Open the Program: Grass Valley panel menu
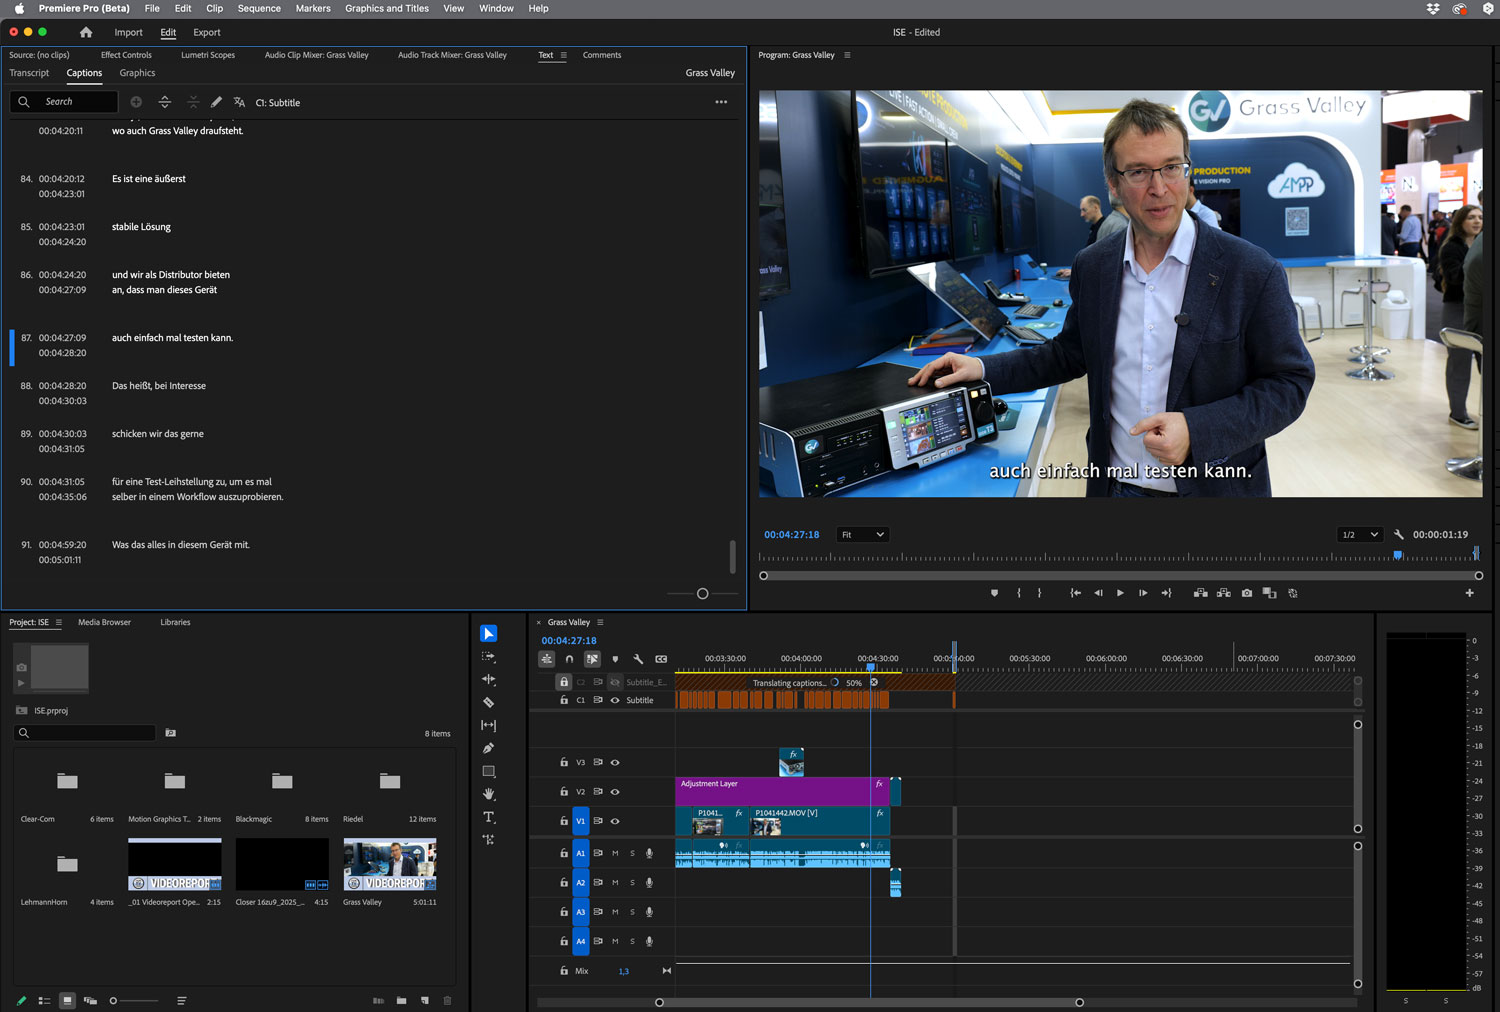Viewport: 1500px width, 1012px height. (847, 55)
